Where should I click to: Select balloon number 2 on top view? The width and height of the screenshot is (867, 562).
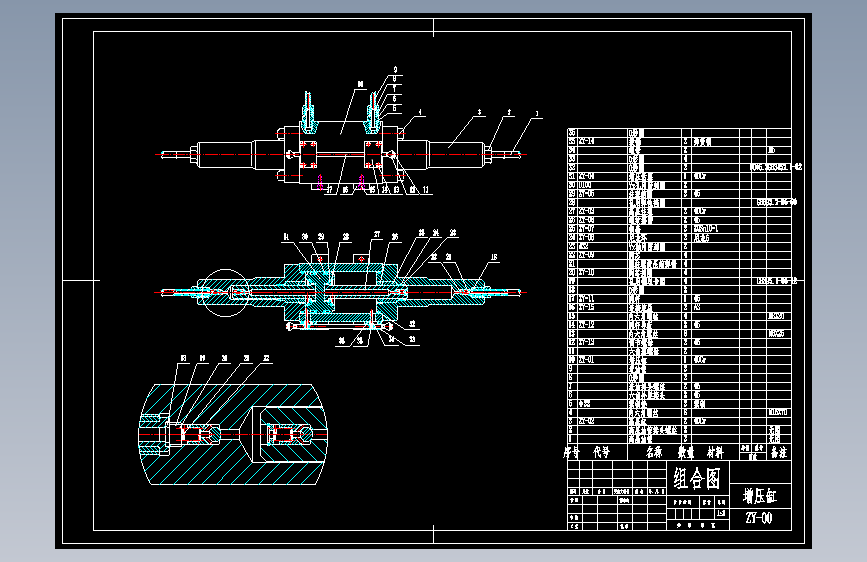tap(509, 112)
